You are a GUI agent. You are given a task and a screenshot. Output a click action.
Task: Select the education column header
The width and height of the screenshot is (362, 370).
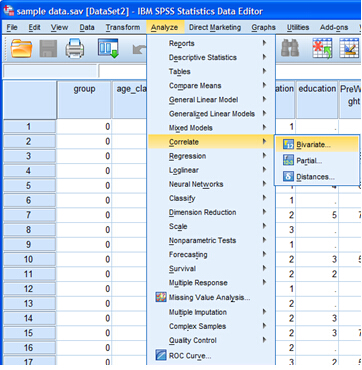[x=317, y=99]
